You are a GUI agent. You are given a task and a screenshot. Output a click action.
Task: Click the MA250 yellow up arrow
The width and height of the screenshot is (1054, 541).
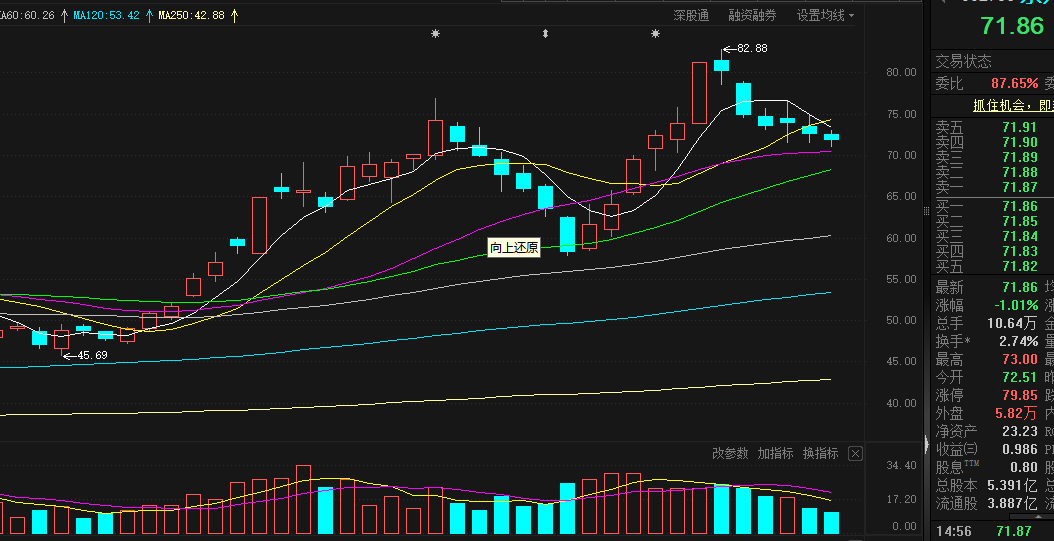point(234,15)
